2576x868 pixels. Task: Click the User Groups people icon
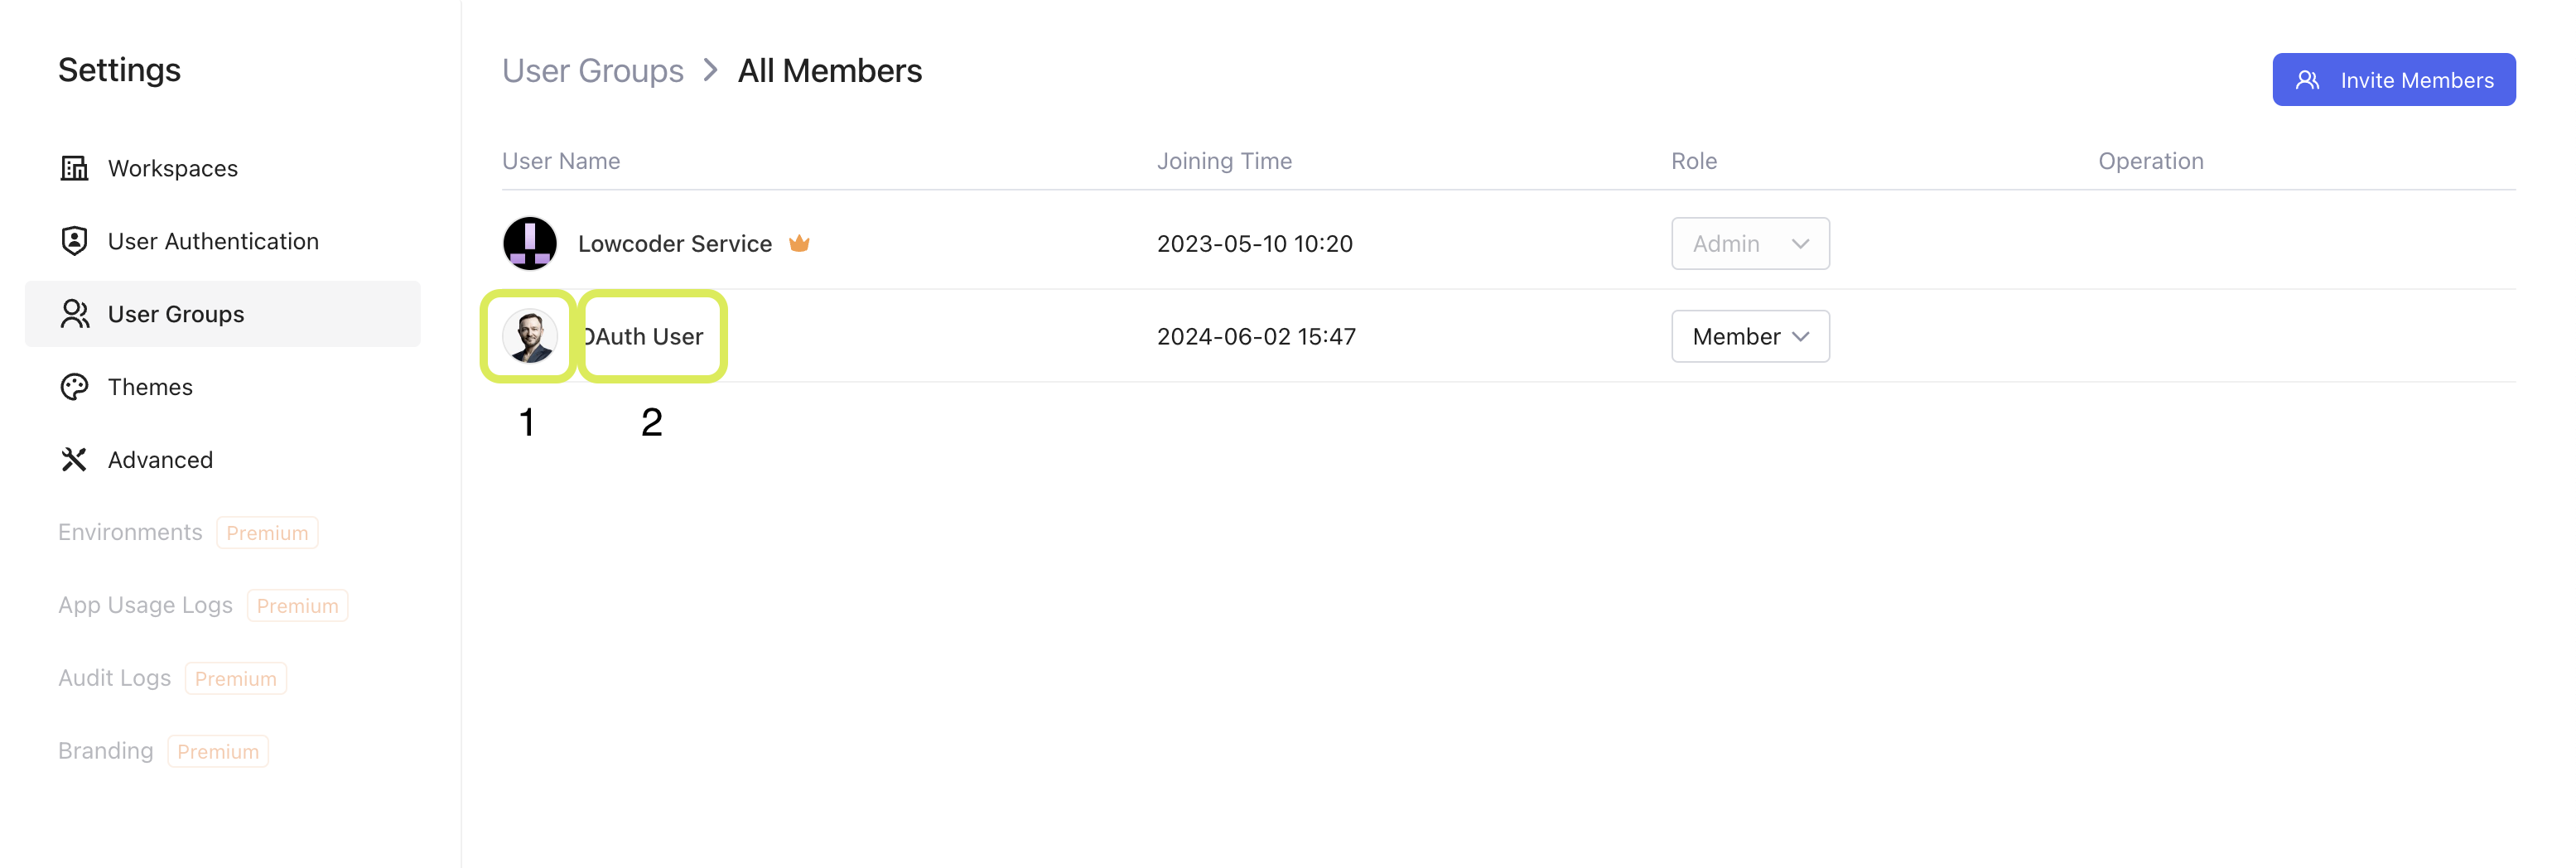(74, 314)
